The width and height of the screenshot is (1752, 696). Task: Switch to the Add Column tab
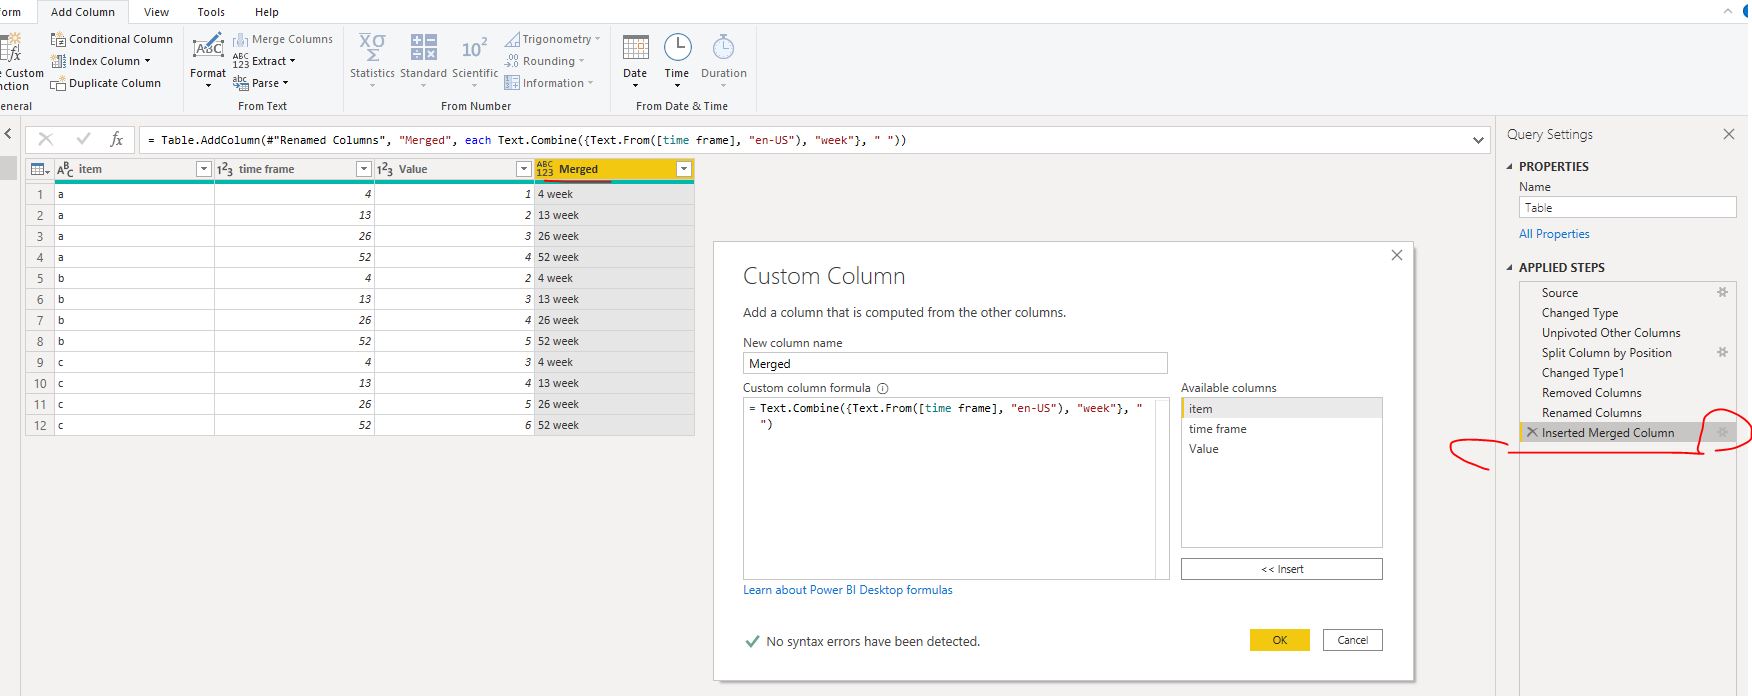(x=82, y=12)
